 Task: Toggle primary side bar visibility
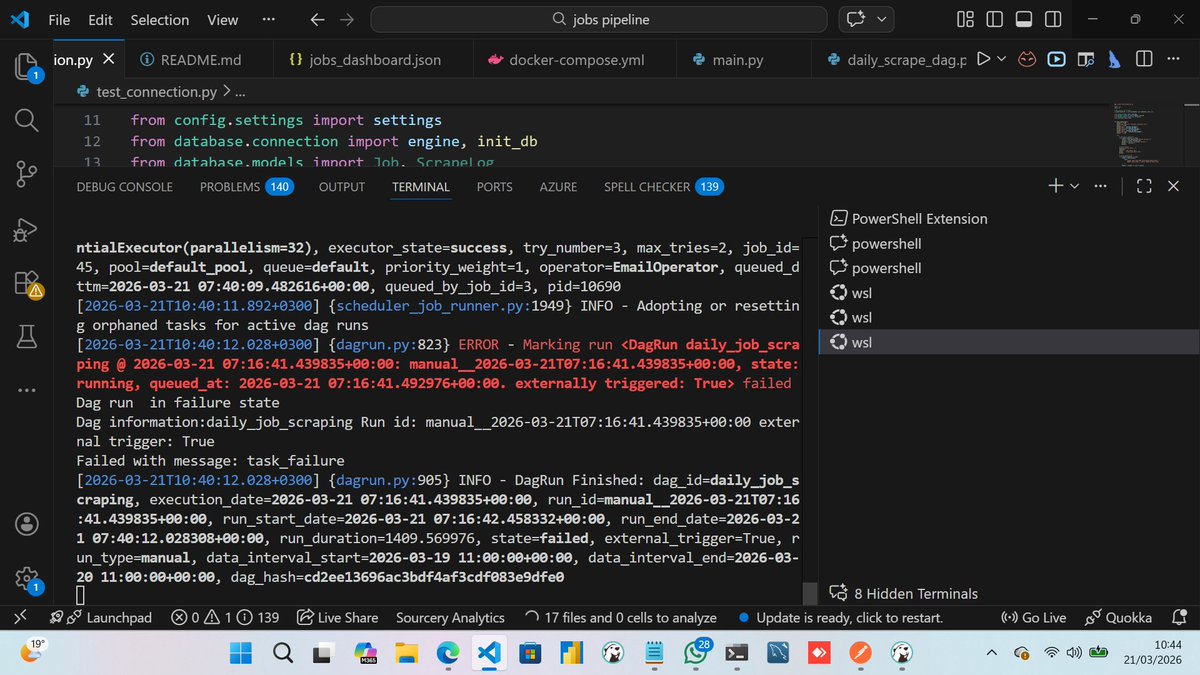tap(994, 20)
